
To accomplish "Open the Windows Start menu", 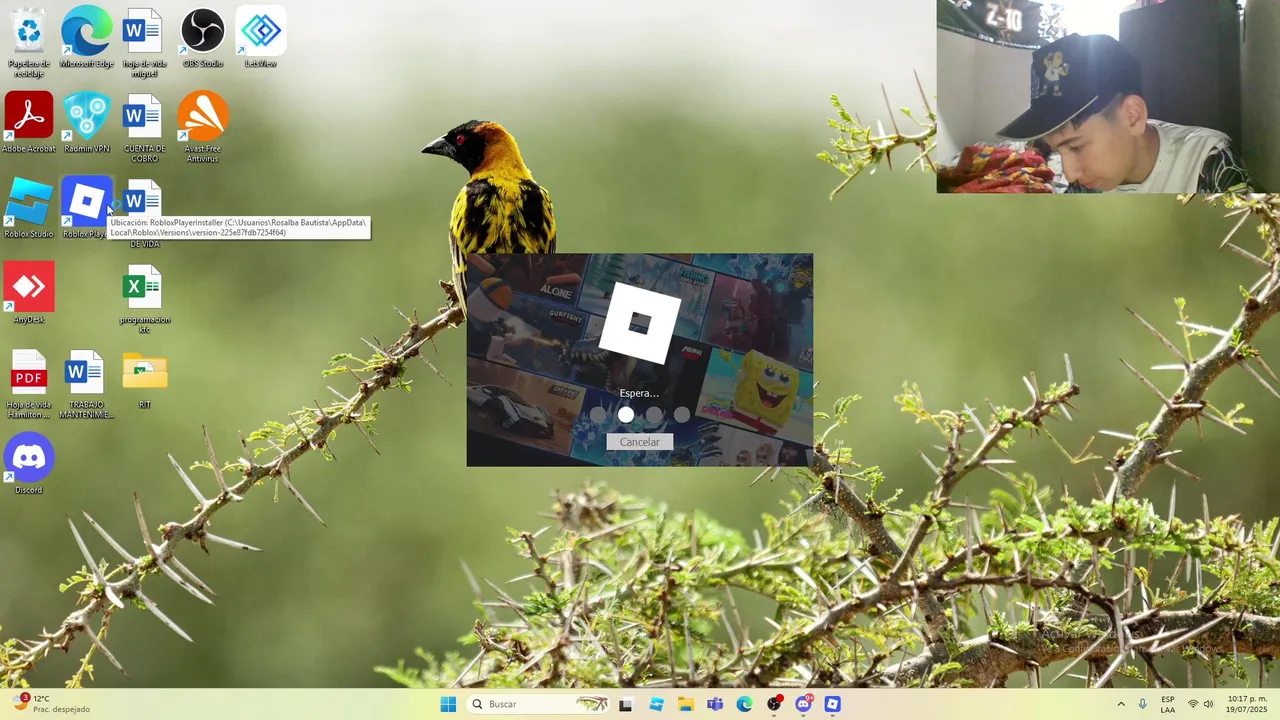I will (x=448, y=704).
